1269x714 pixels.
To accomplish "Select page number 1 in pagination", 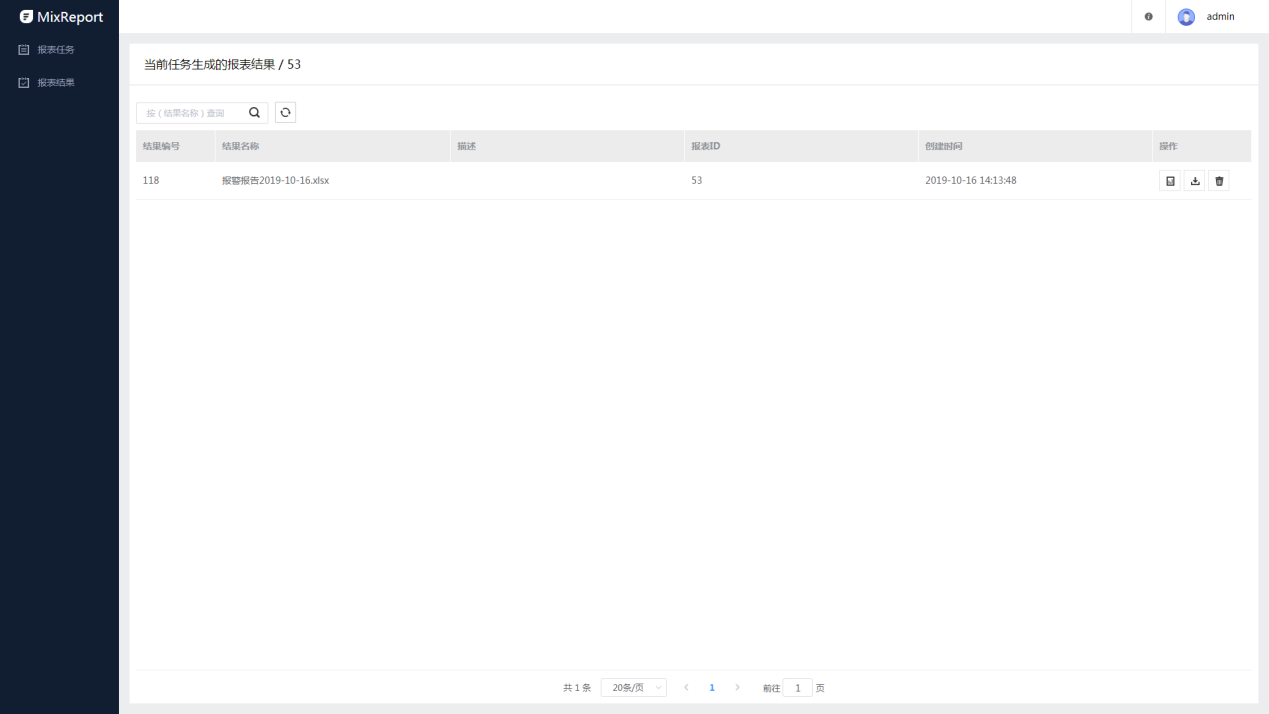I will pyautogui.click(x=712, y=688).
